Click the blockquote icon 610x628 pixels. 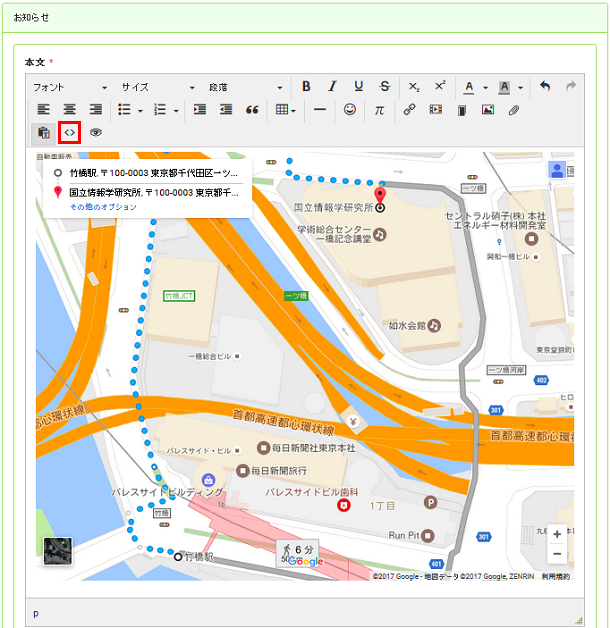point(252,109)
